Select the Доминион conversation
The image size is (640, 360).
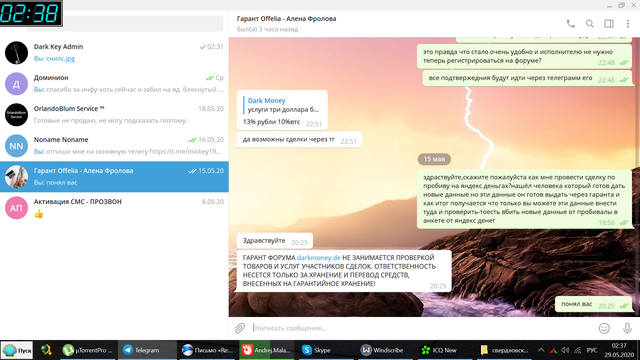tap(114, 84)
